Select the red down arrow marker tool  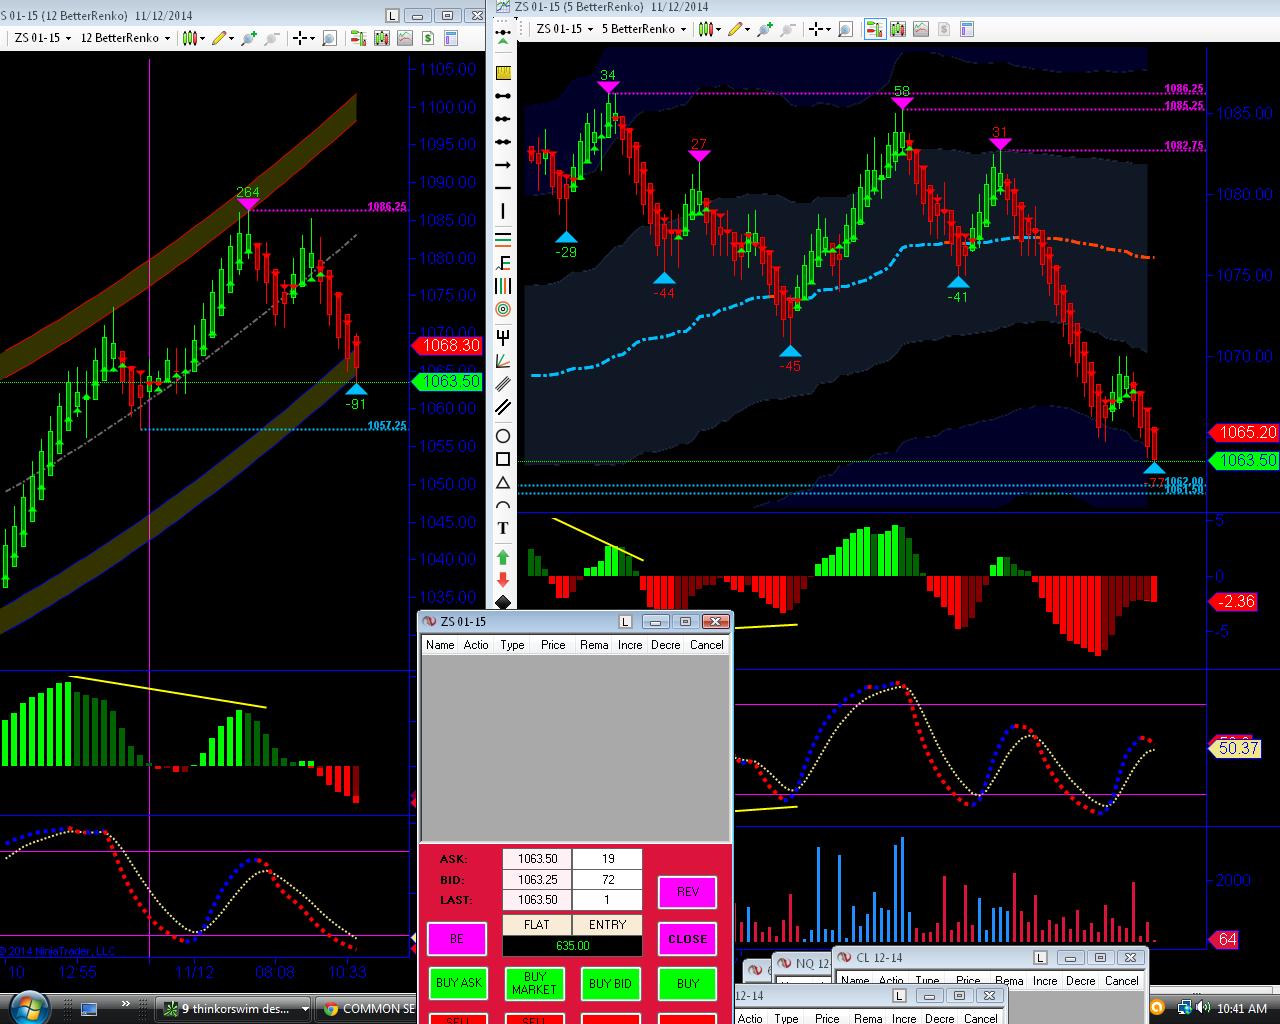[x=503, y=579]
